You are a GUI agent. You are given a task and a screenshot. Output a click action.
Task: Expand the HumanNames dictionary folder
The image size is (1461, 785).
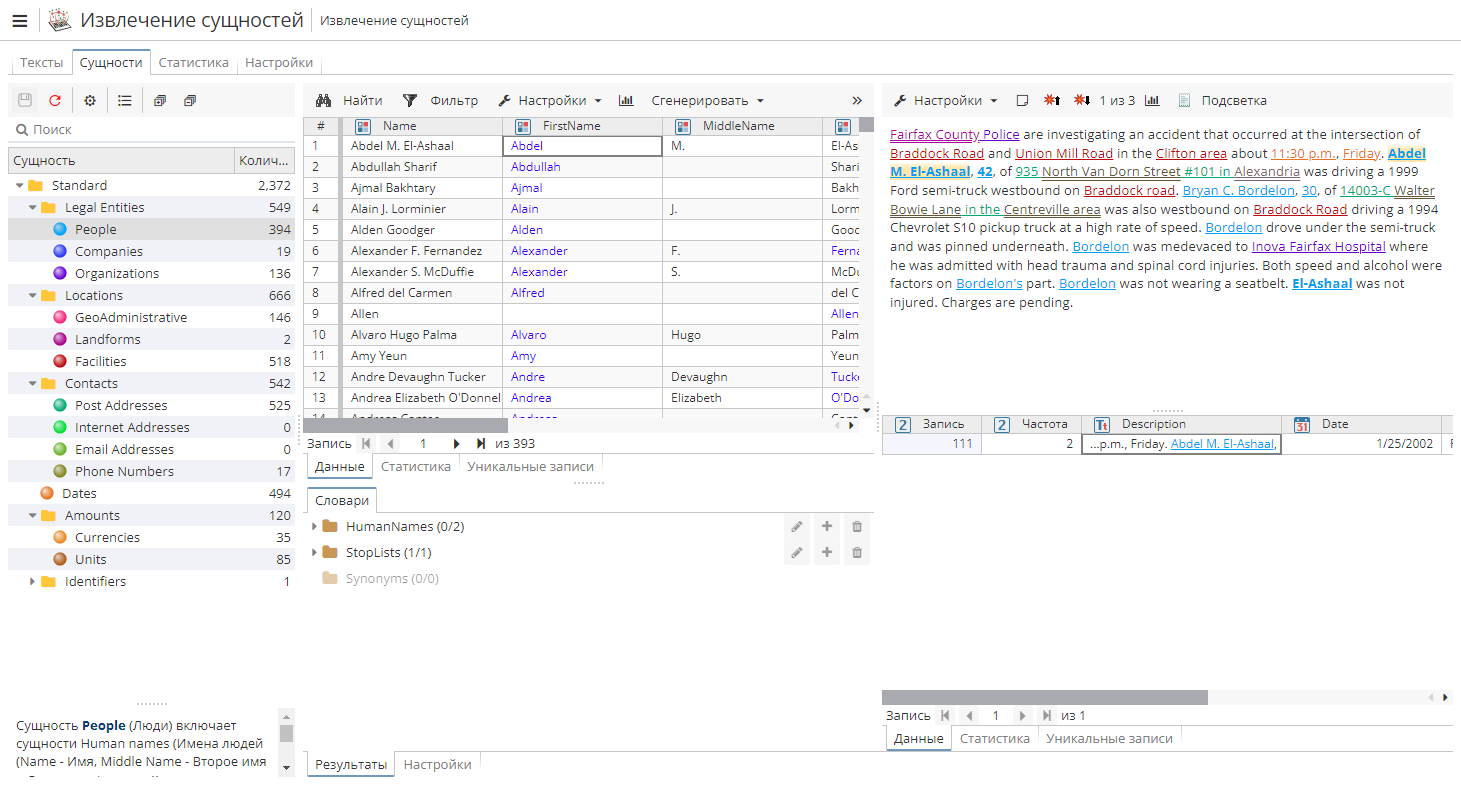coord(314,527)
